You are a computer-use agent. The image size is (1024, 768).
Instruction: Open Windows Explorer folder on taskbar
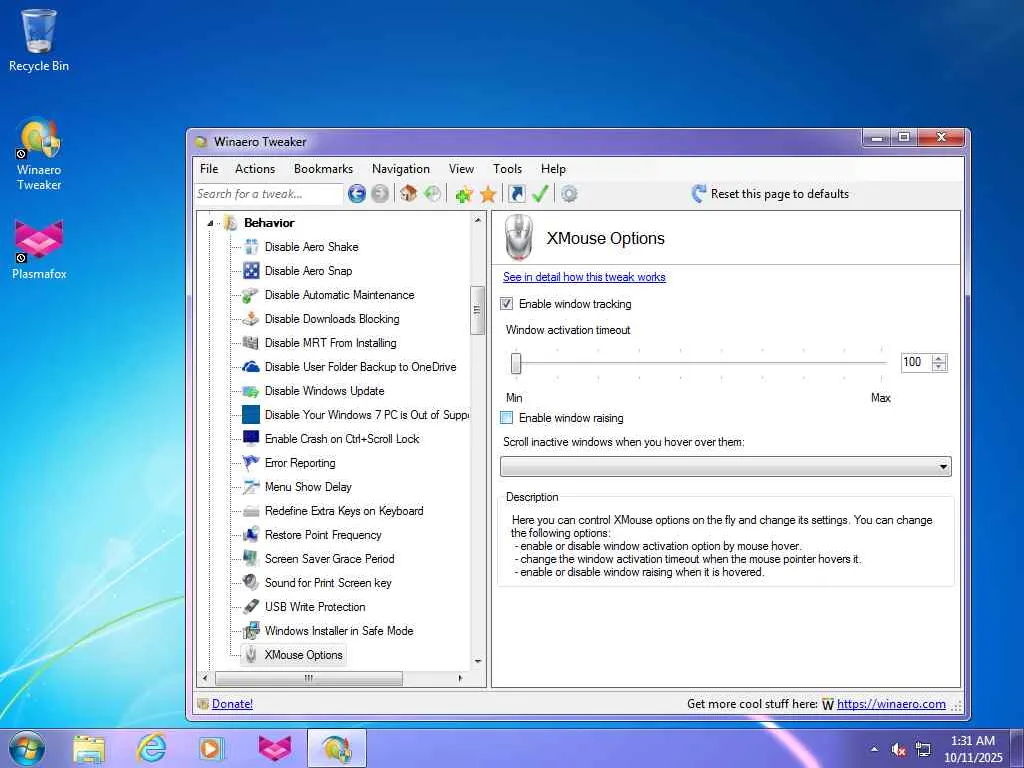(89, 748)
